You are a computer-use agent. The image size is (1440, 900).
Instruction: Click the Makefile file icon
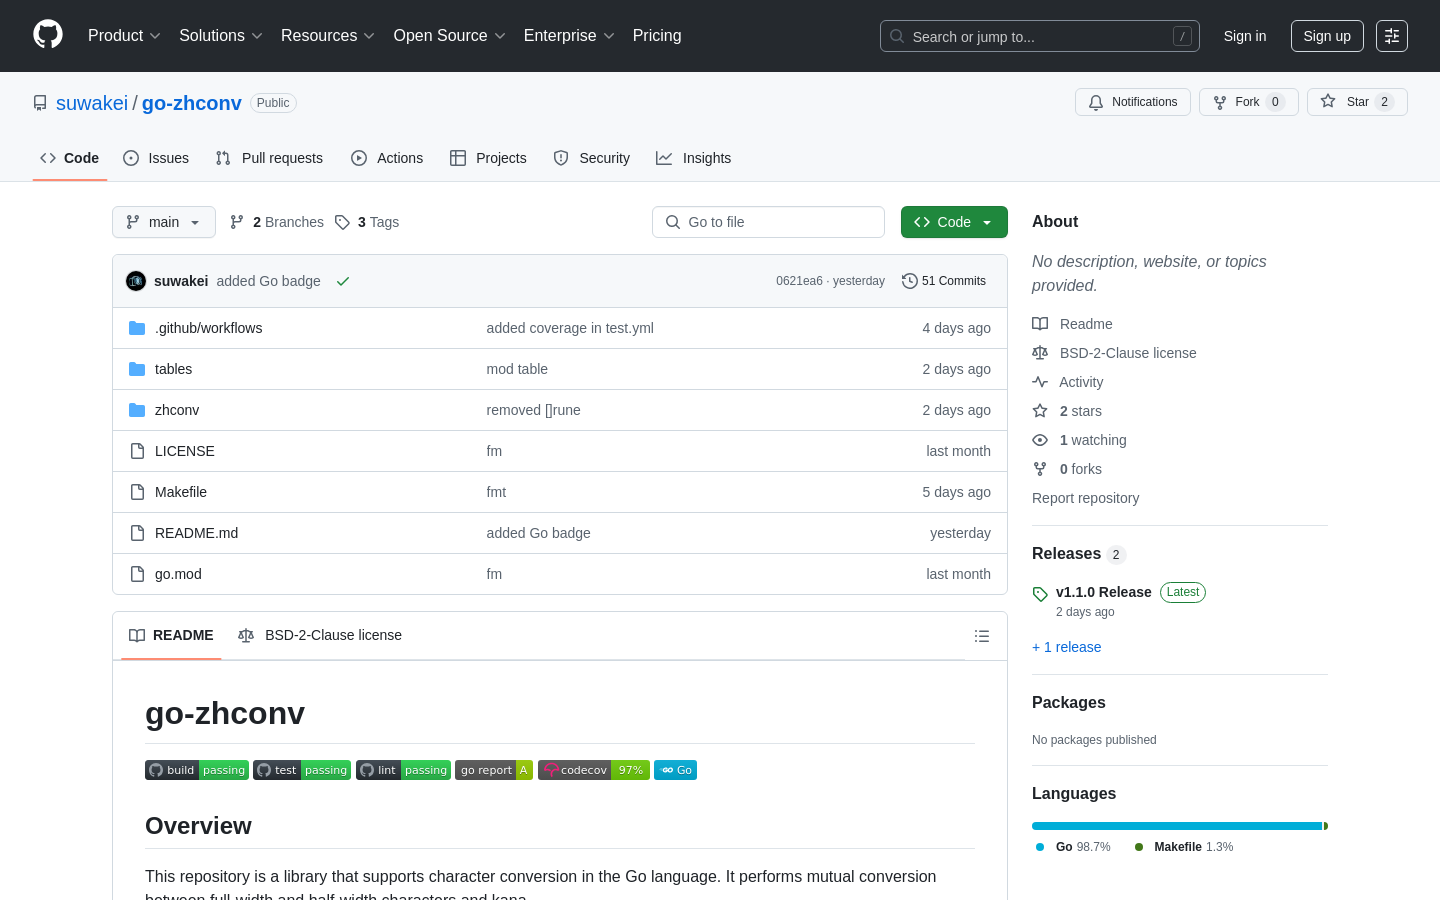tap(137, 492)
